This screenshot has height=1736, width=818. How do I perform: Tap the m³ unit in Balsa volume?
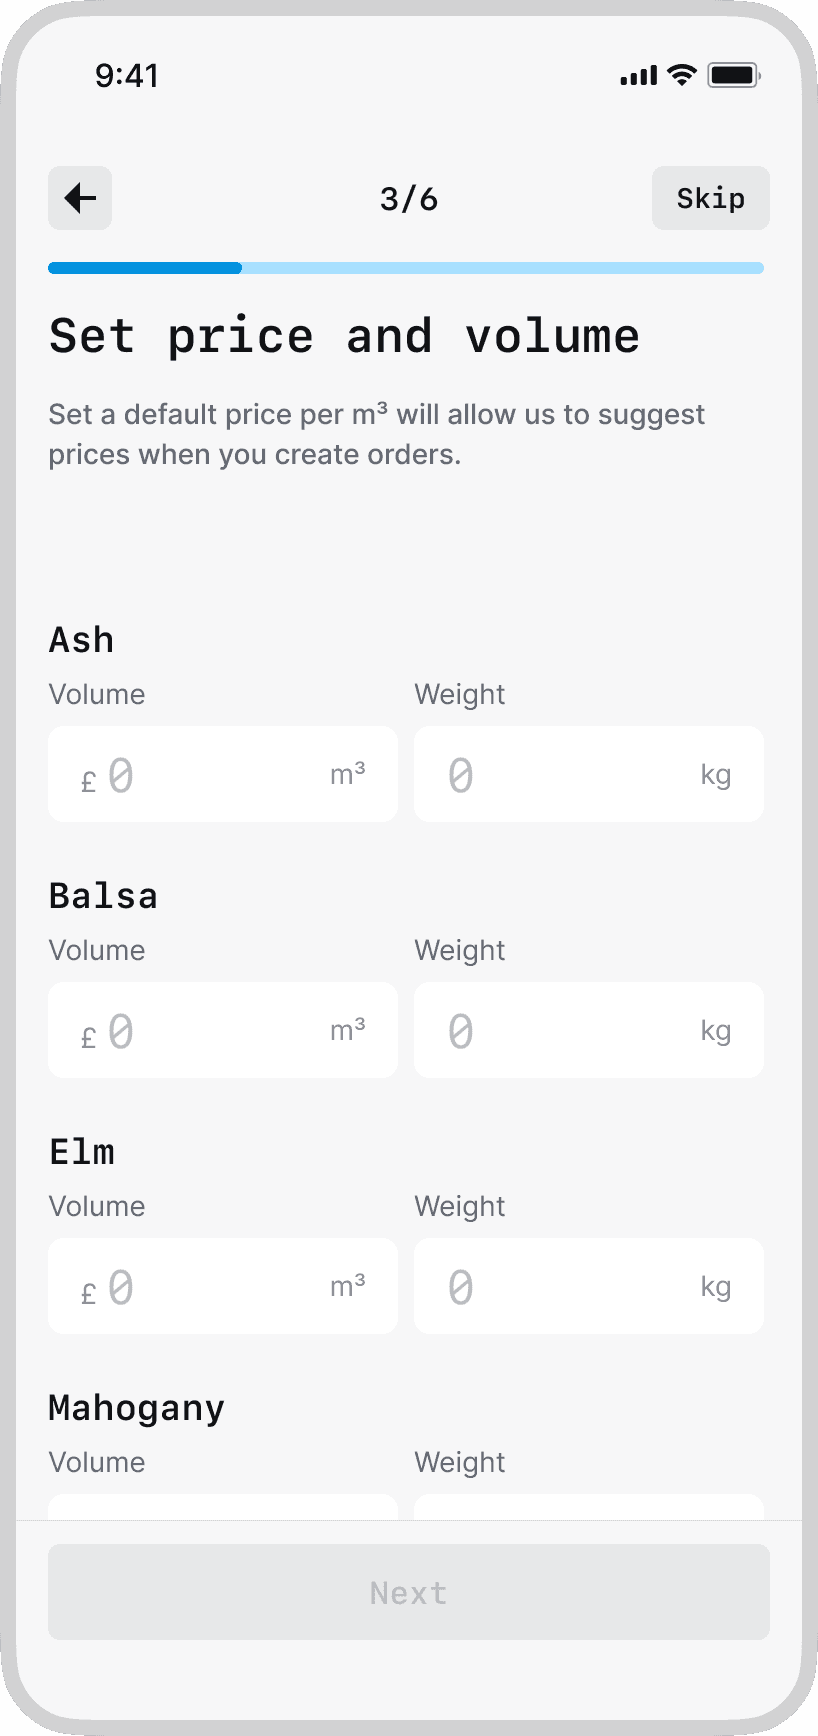click(348, 1030)
